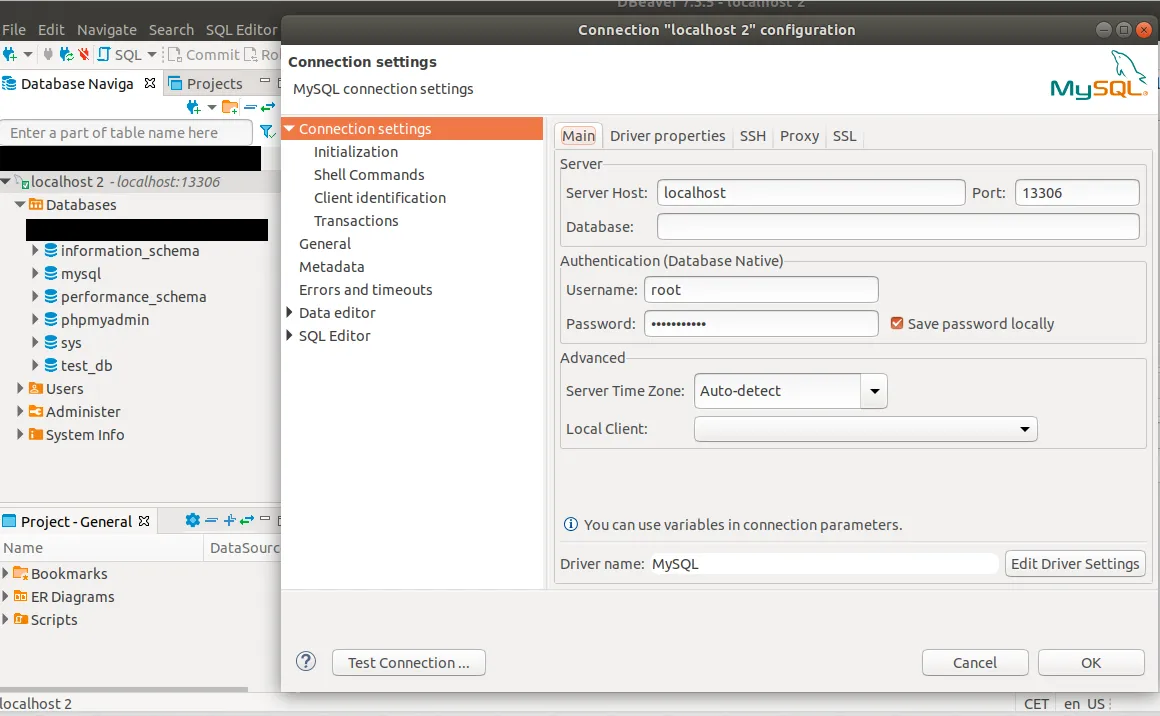This screenshot has width=1160, height=716.
Task: Open dropdown arrow beside Navigator's New Connection icon
Action: click(x=212, y=108)
